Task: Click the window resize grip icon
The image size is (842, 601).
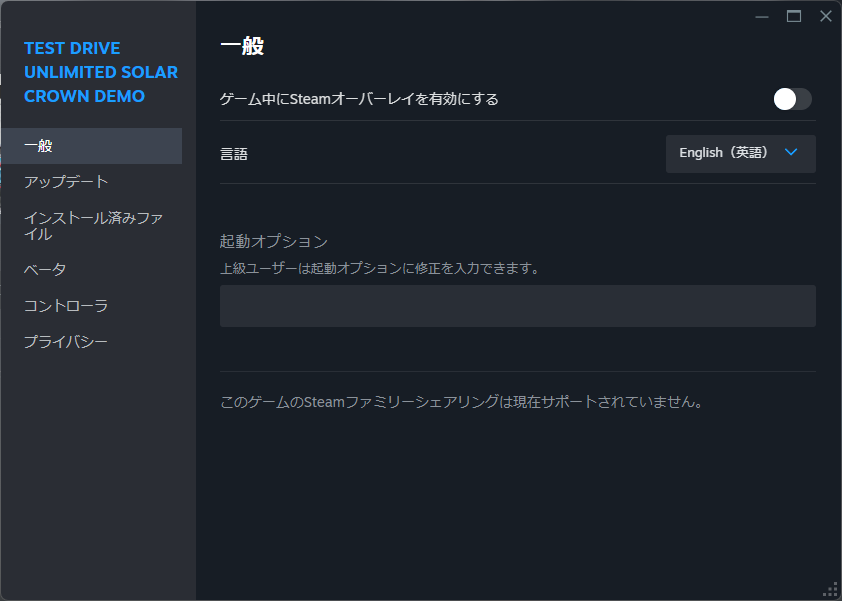Action: tap(830, 590)
